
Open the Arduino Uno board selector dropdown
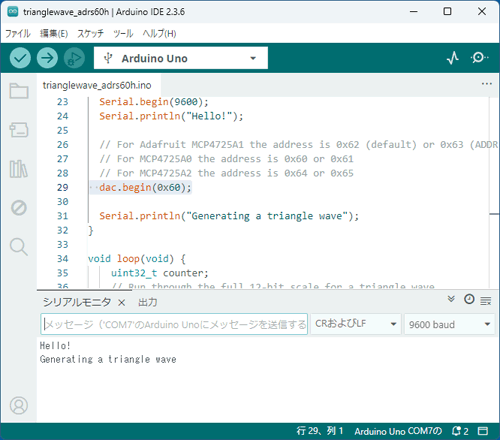click(181, 58)
